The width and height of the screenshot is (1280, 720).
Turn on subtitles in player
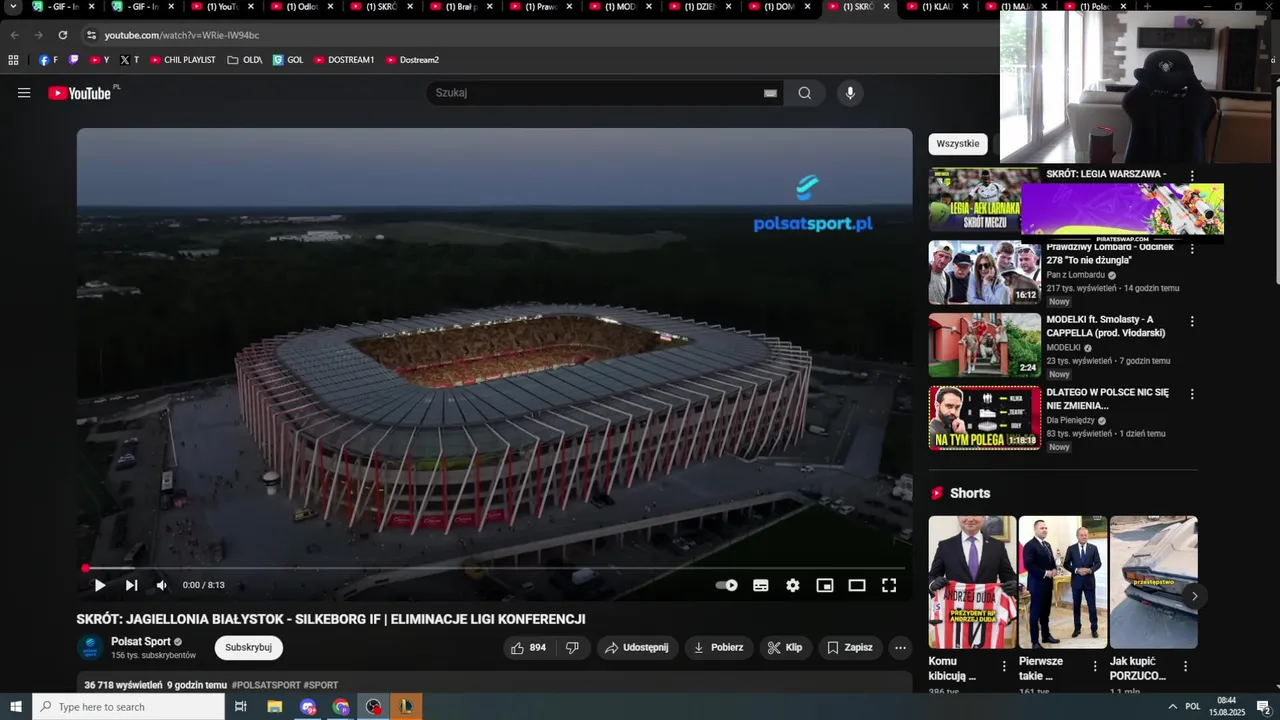click(761, 585)
